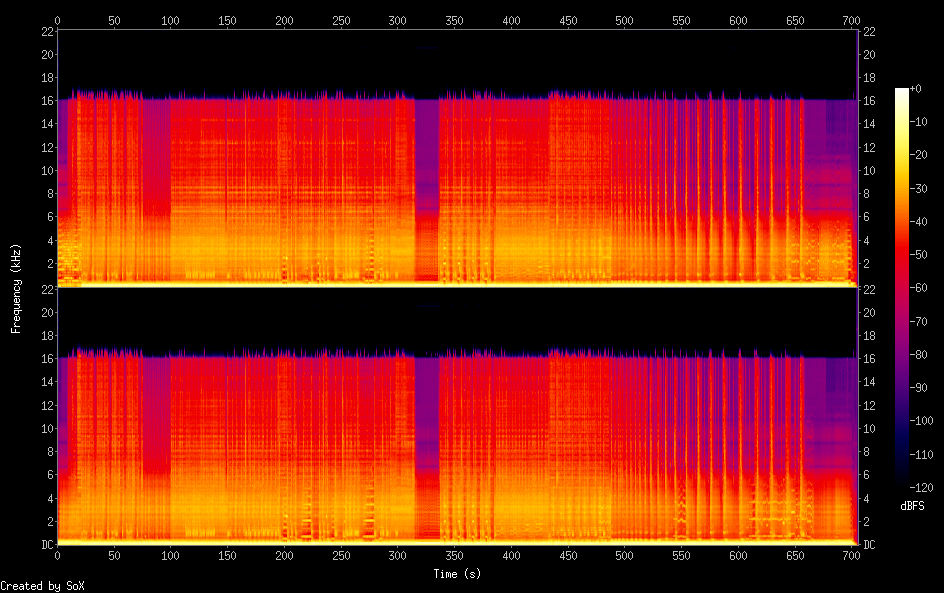Click the 700 mark on top time axis

tap(853, 20)
